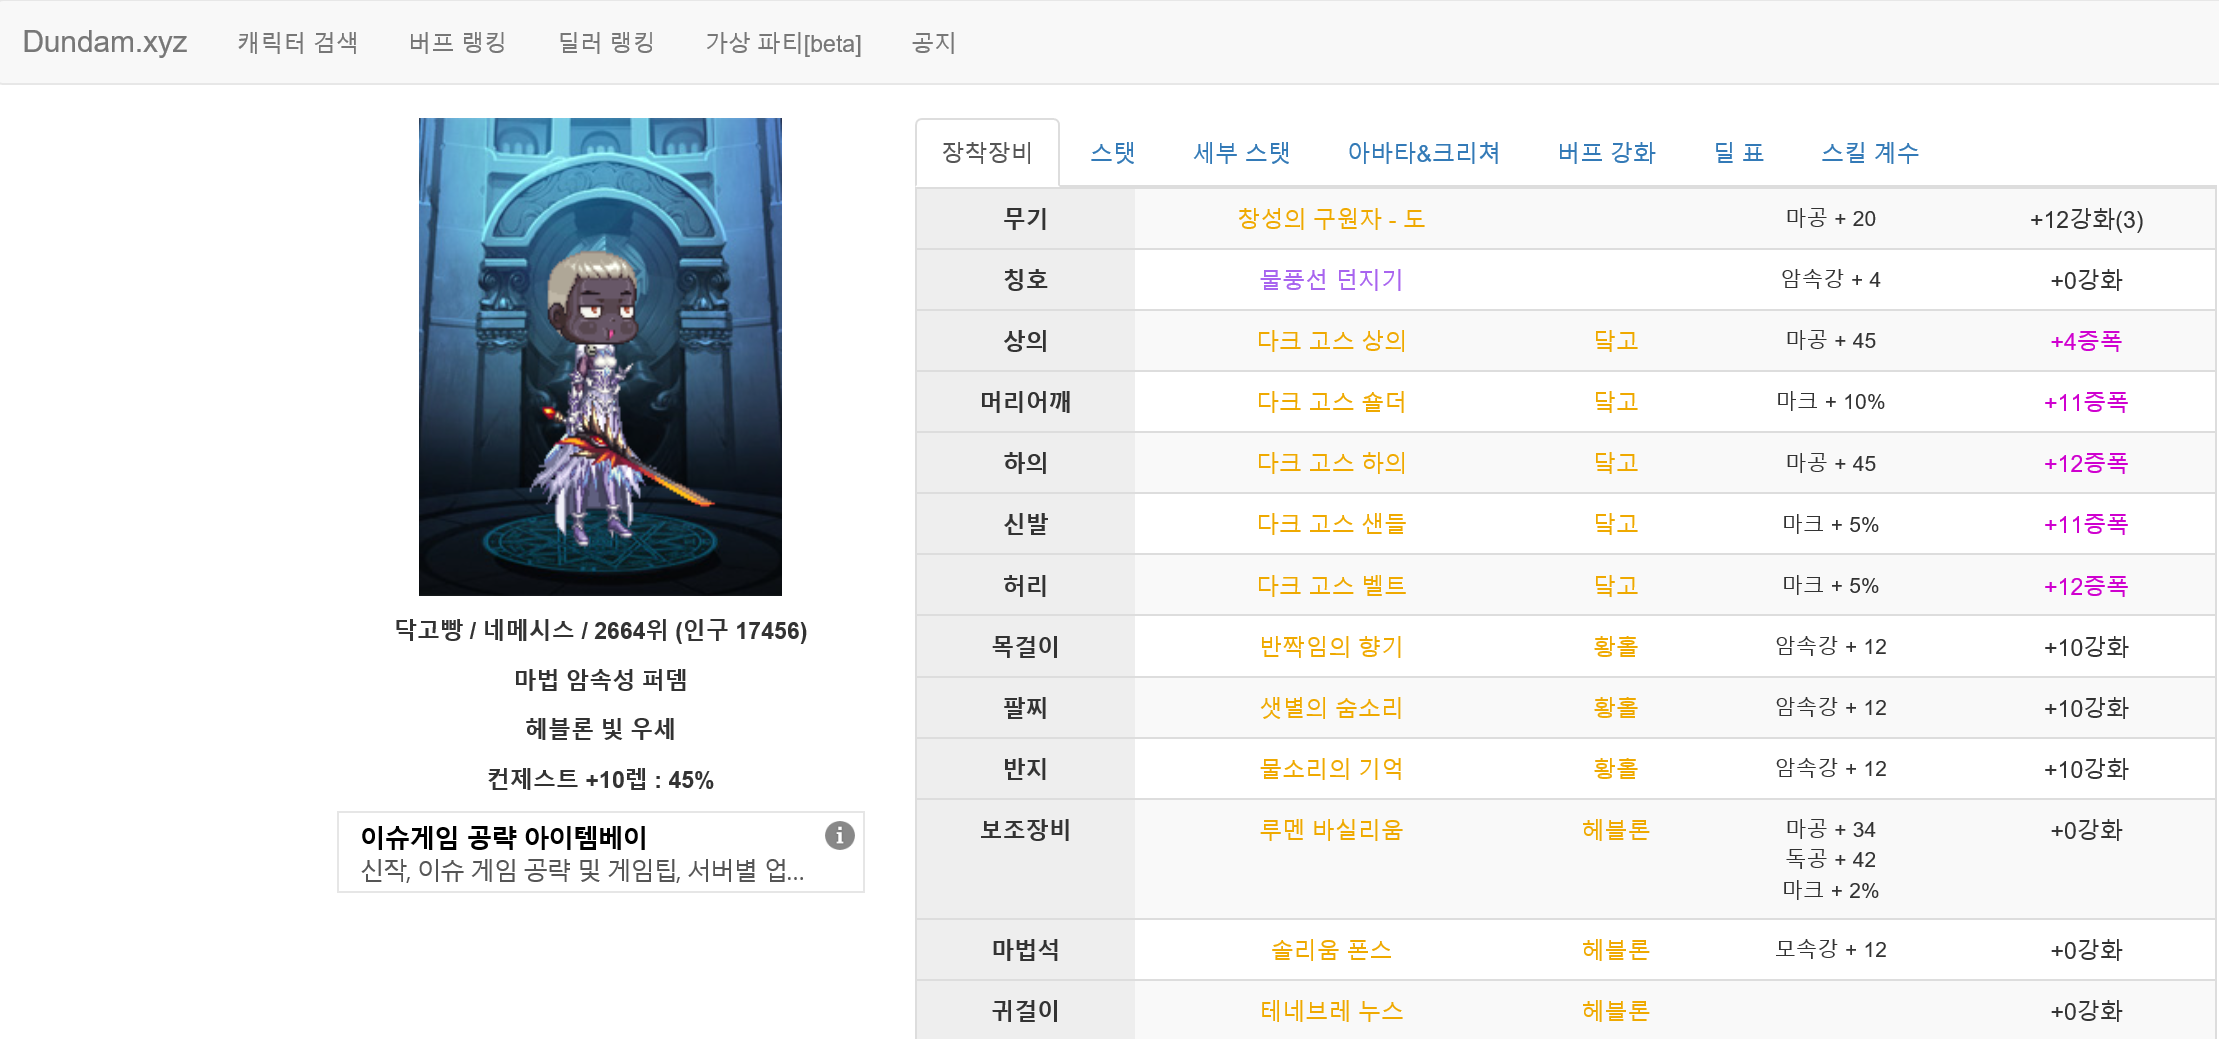Click +12강화(3) weapon reinforcement value
This screenshot has height=1043, width=2219.
tap(2086, 220)
